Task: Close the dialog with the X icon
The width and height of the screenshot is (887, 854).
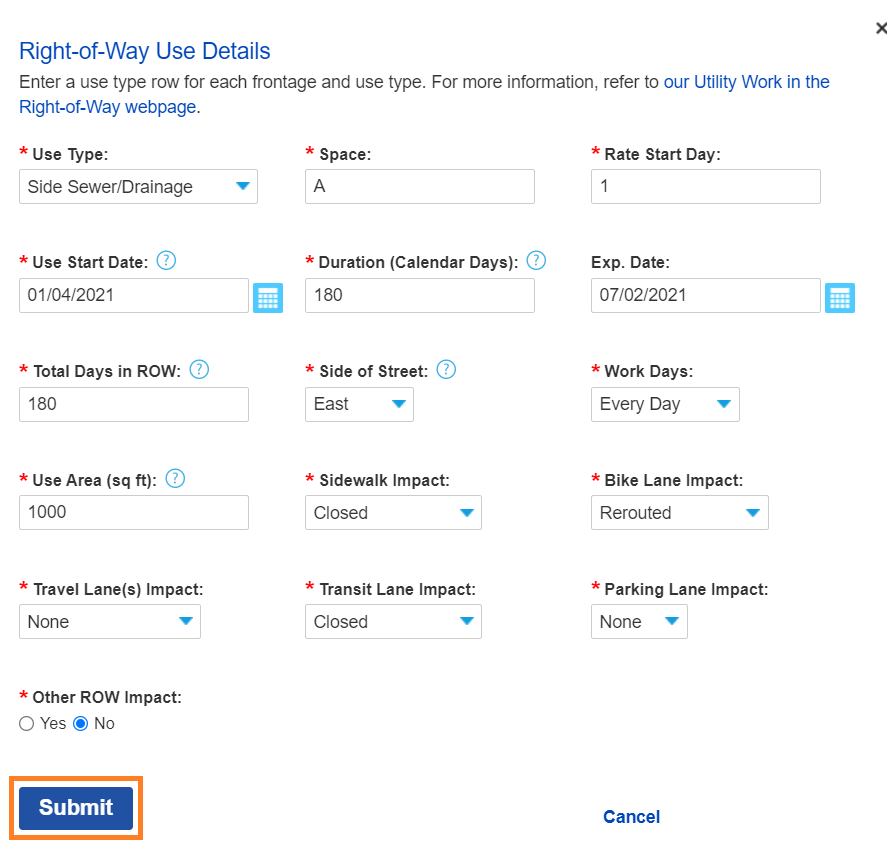Action: tap(880, 29)
